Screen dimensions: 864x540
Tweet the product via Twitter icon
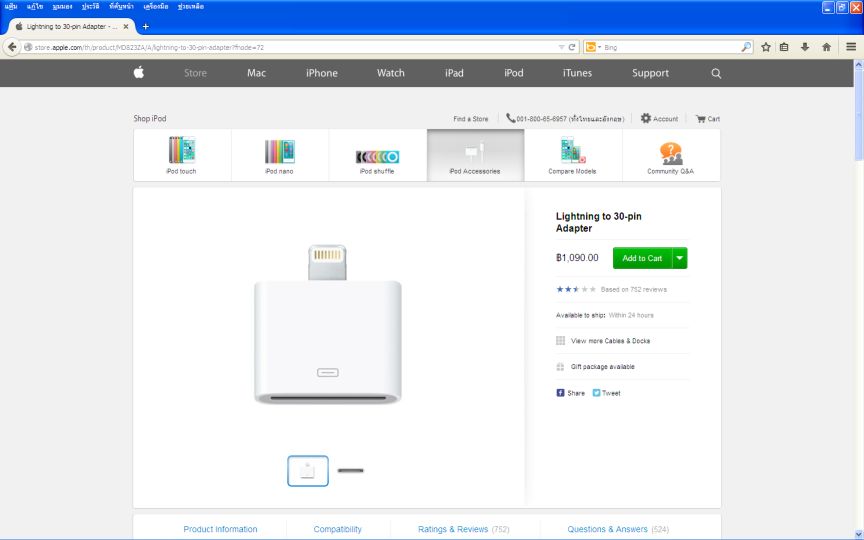[596, 393]
